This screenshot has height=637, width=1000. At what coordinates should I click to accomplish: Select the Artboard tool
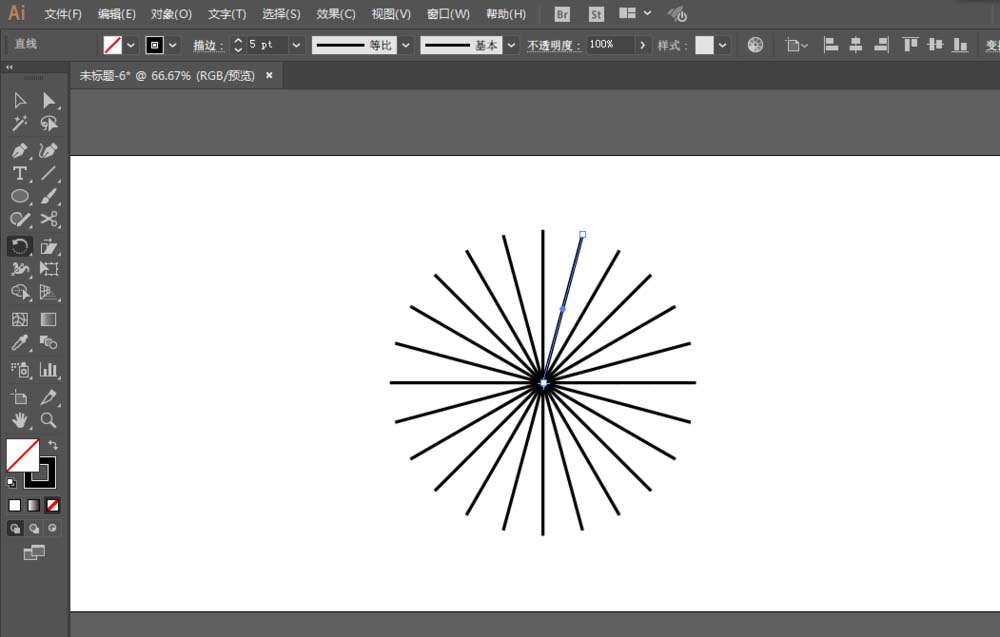pos(20,397)
